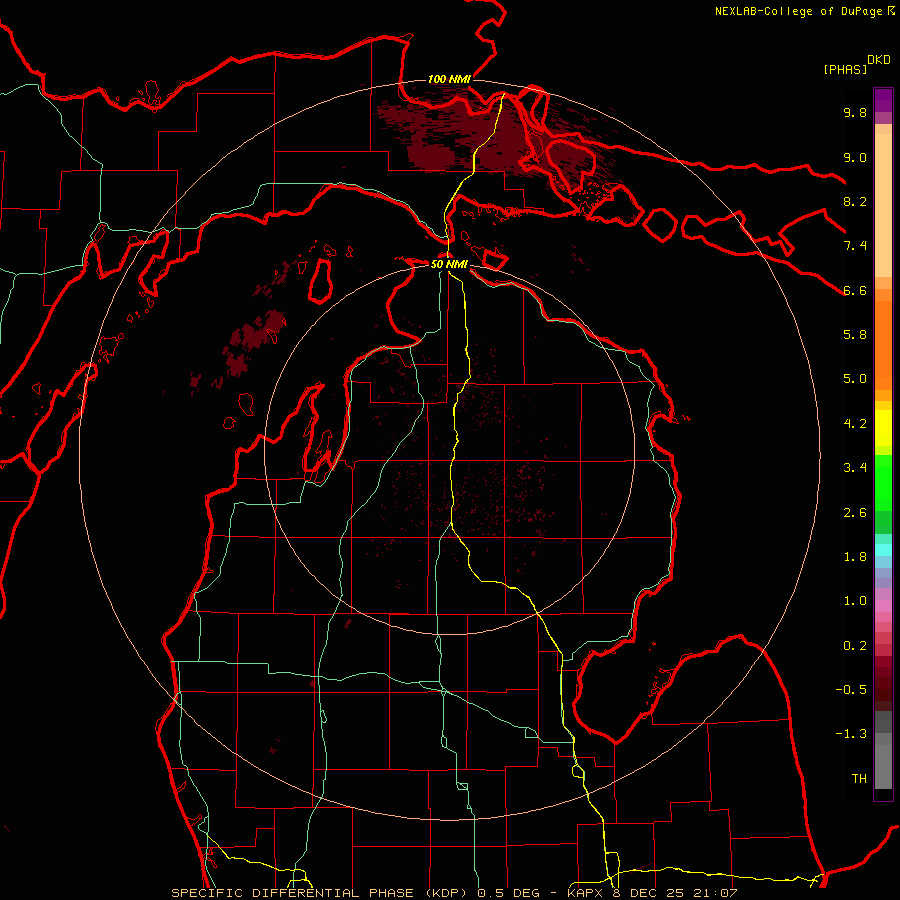This screenshot has height=900, width=900.
Task: Click the cyan segment of the color bar
Action: 883,550
